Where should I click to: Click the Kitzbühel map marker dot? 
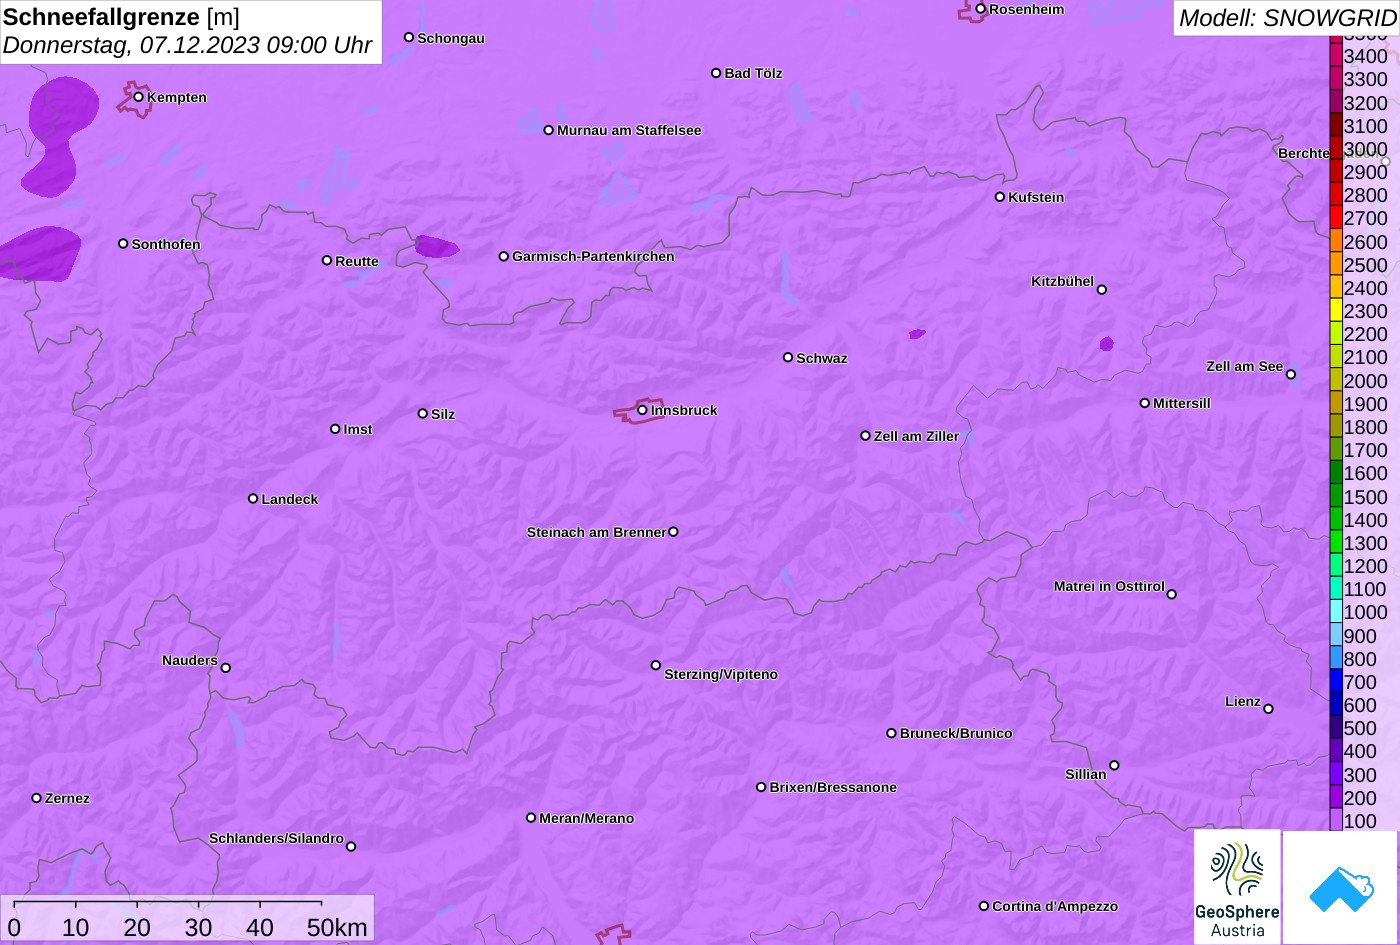pos(1102,290)
